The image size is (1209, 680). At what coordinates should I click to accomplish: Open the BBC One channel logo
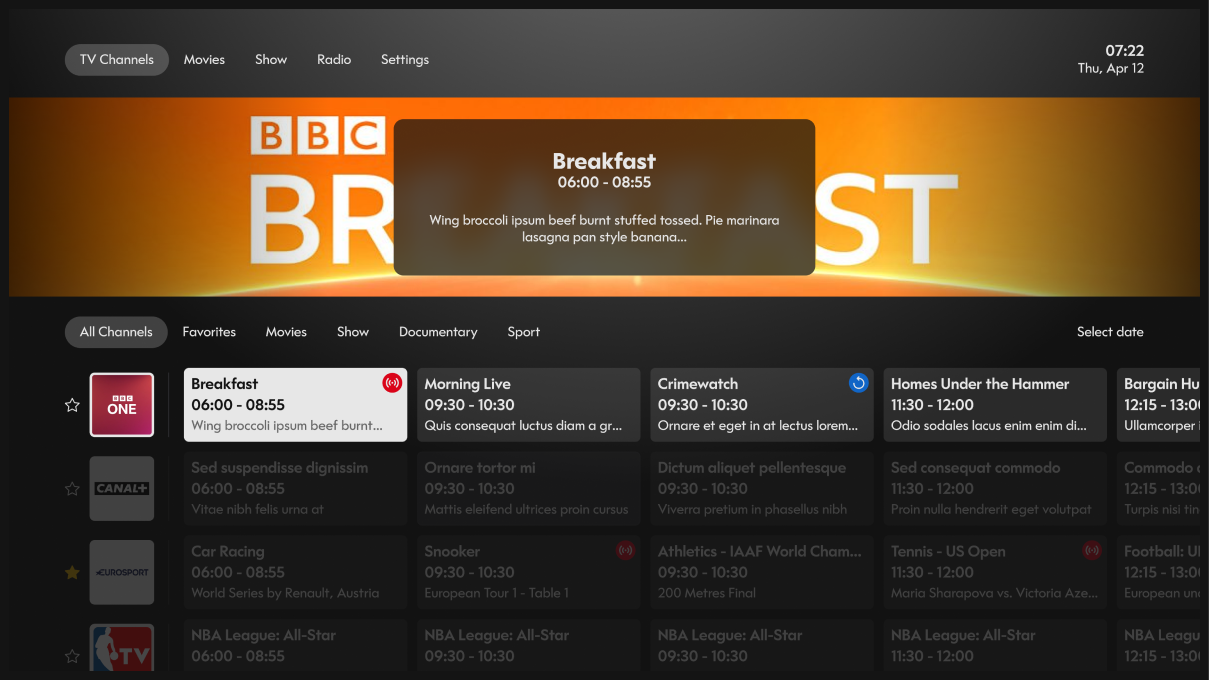point(122,405)
